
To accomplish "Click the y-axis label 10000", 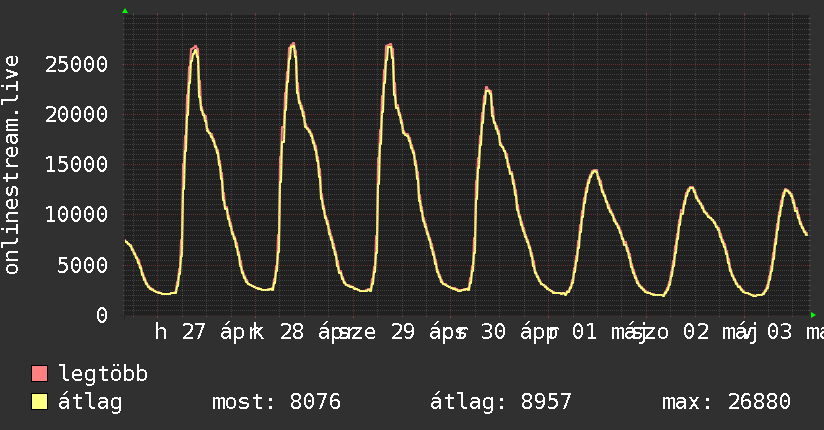I will [x=76, y=214].
